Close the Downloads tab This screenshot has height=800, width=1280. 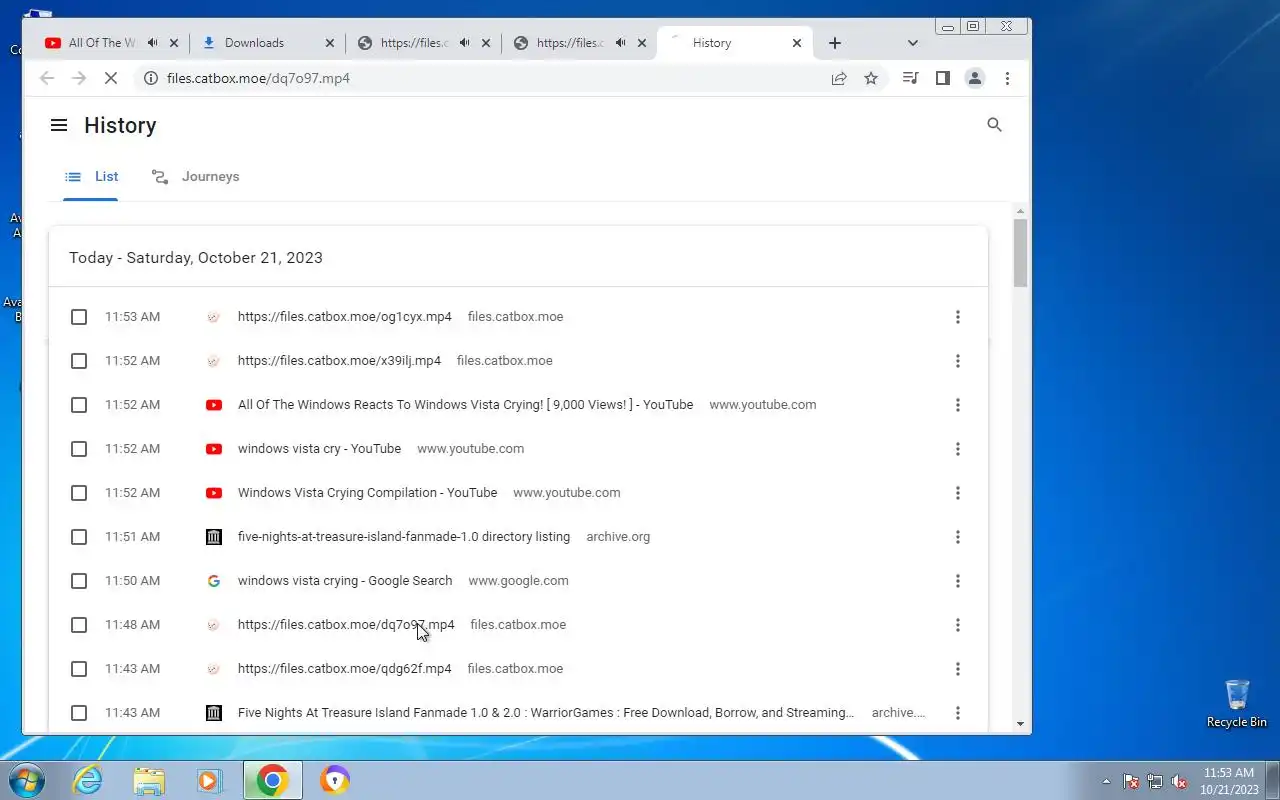330,43
